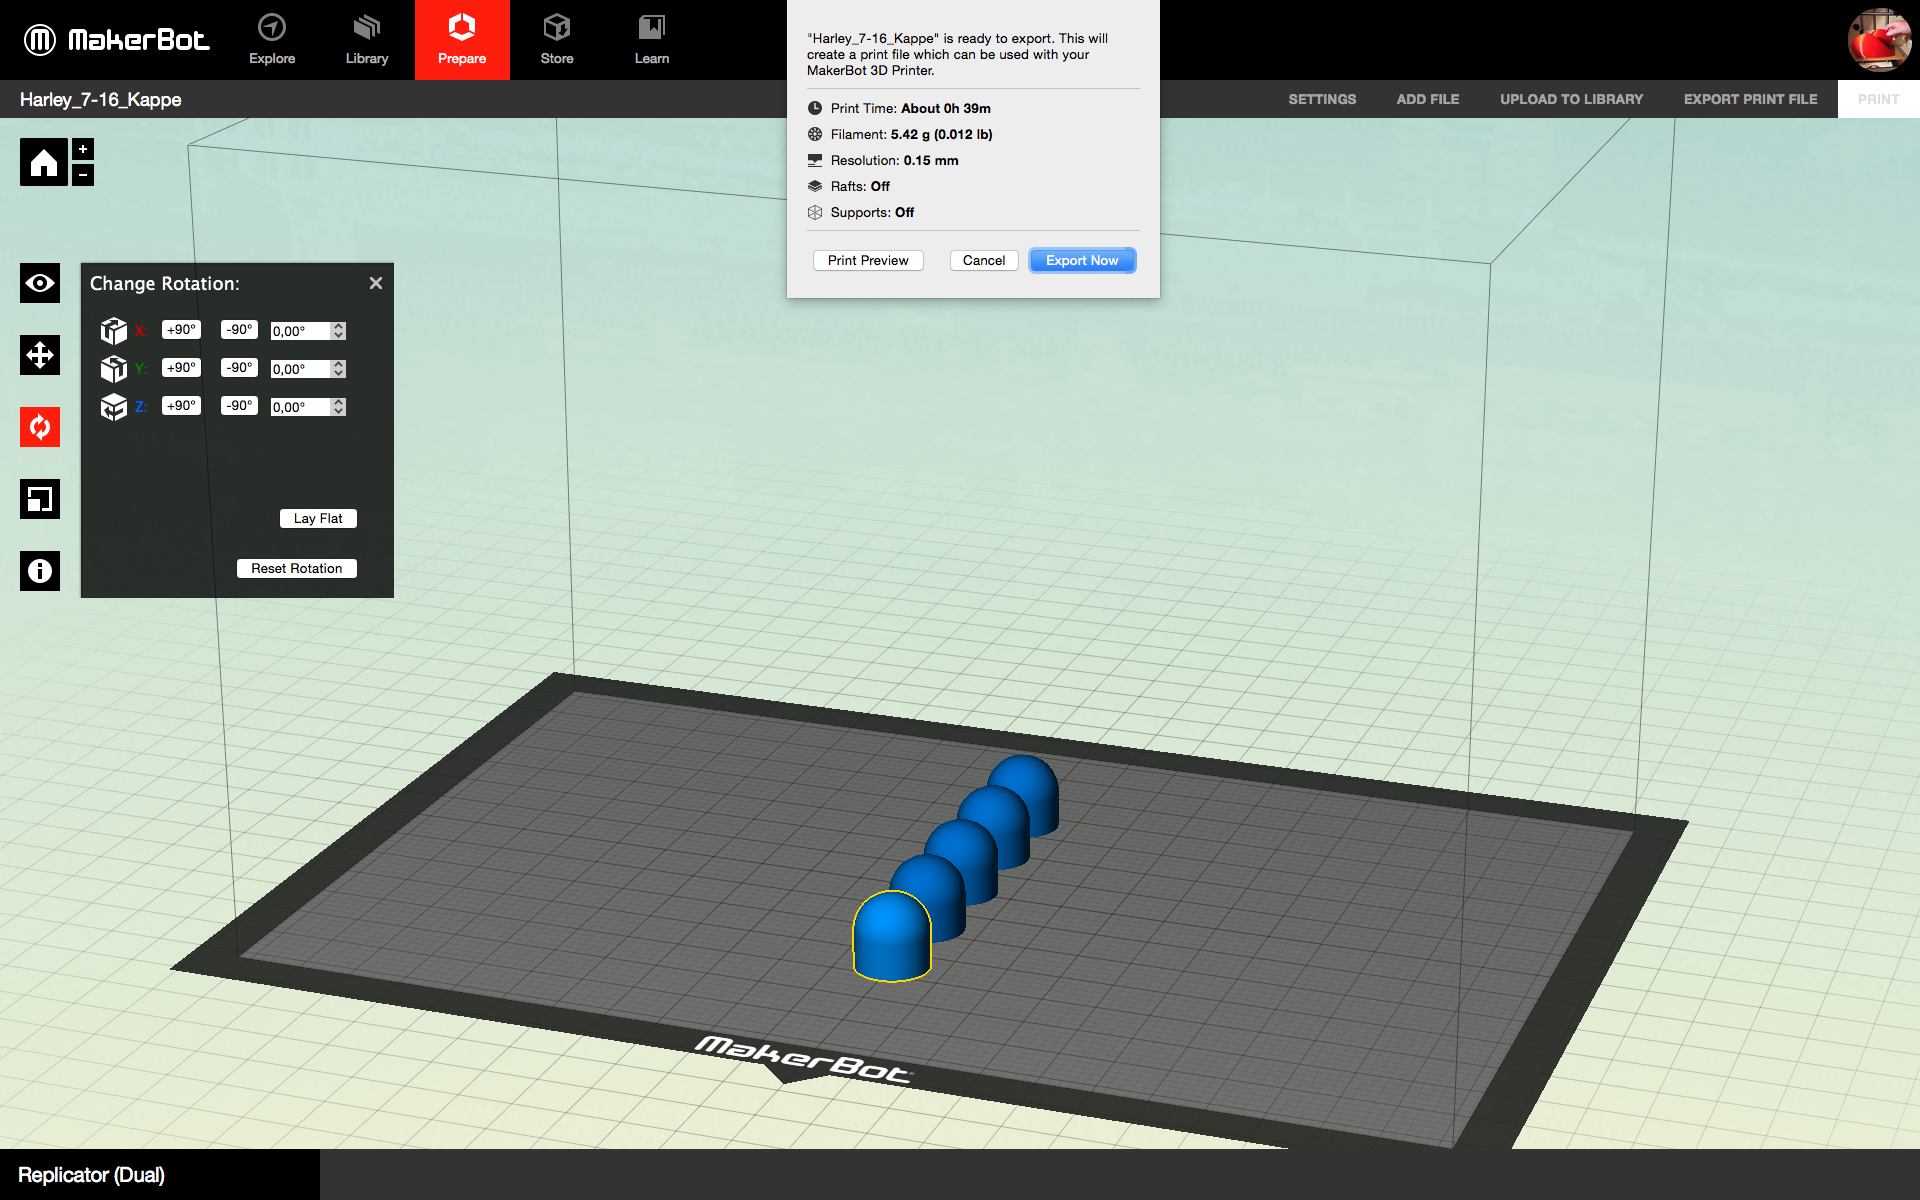Click ADD FILE in the toolbar
Image resolution: width=1920 pixels, height=1200 pixels.
(1428, 99)
